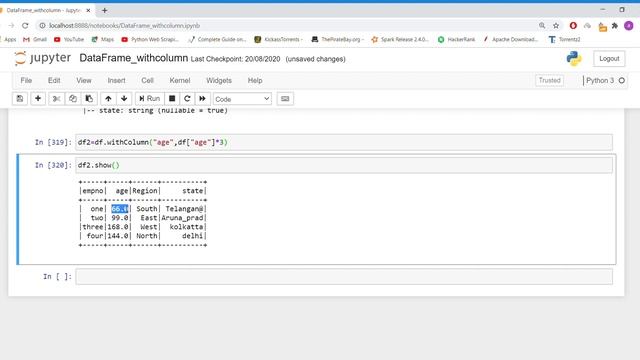The width and height of the screenshot is (640, 360).
Task: Open the KickassTorrents bookmark
Action: 279,40
